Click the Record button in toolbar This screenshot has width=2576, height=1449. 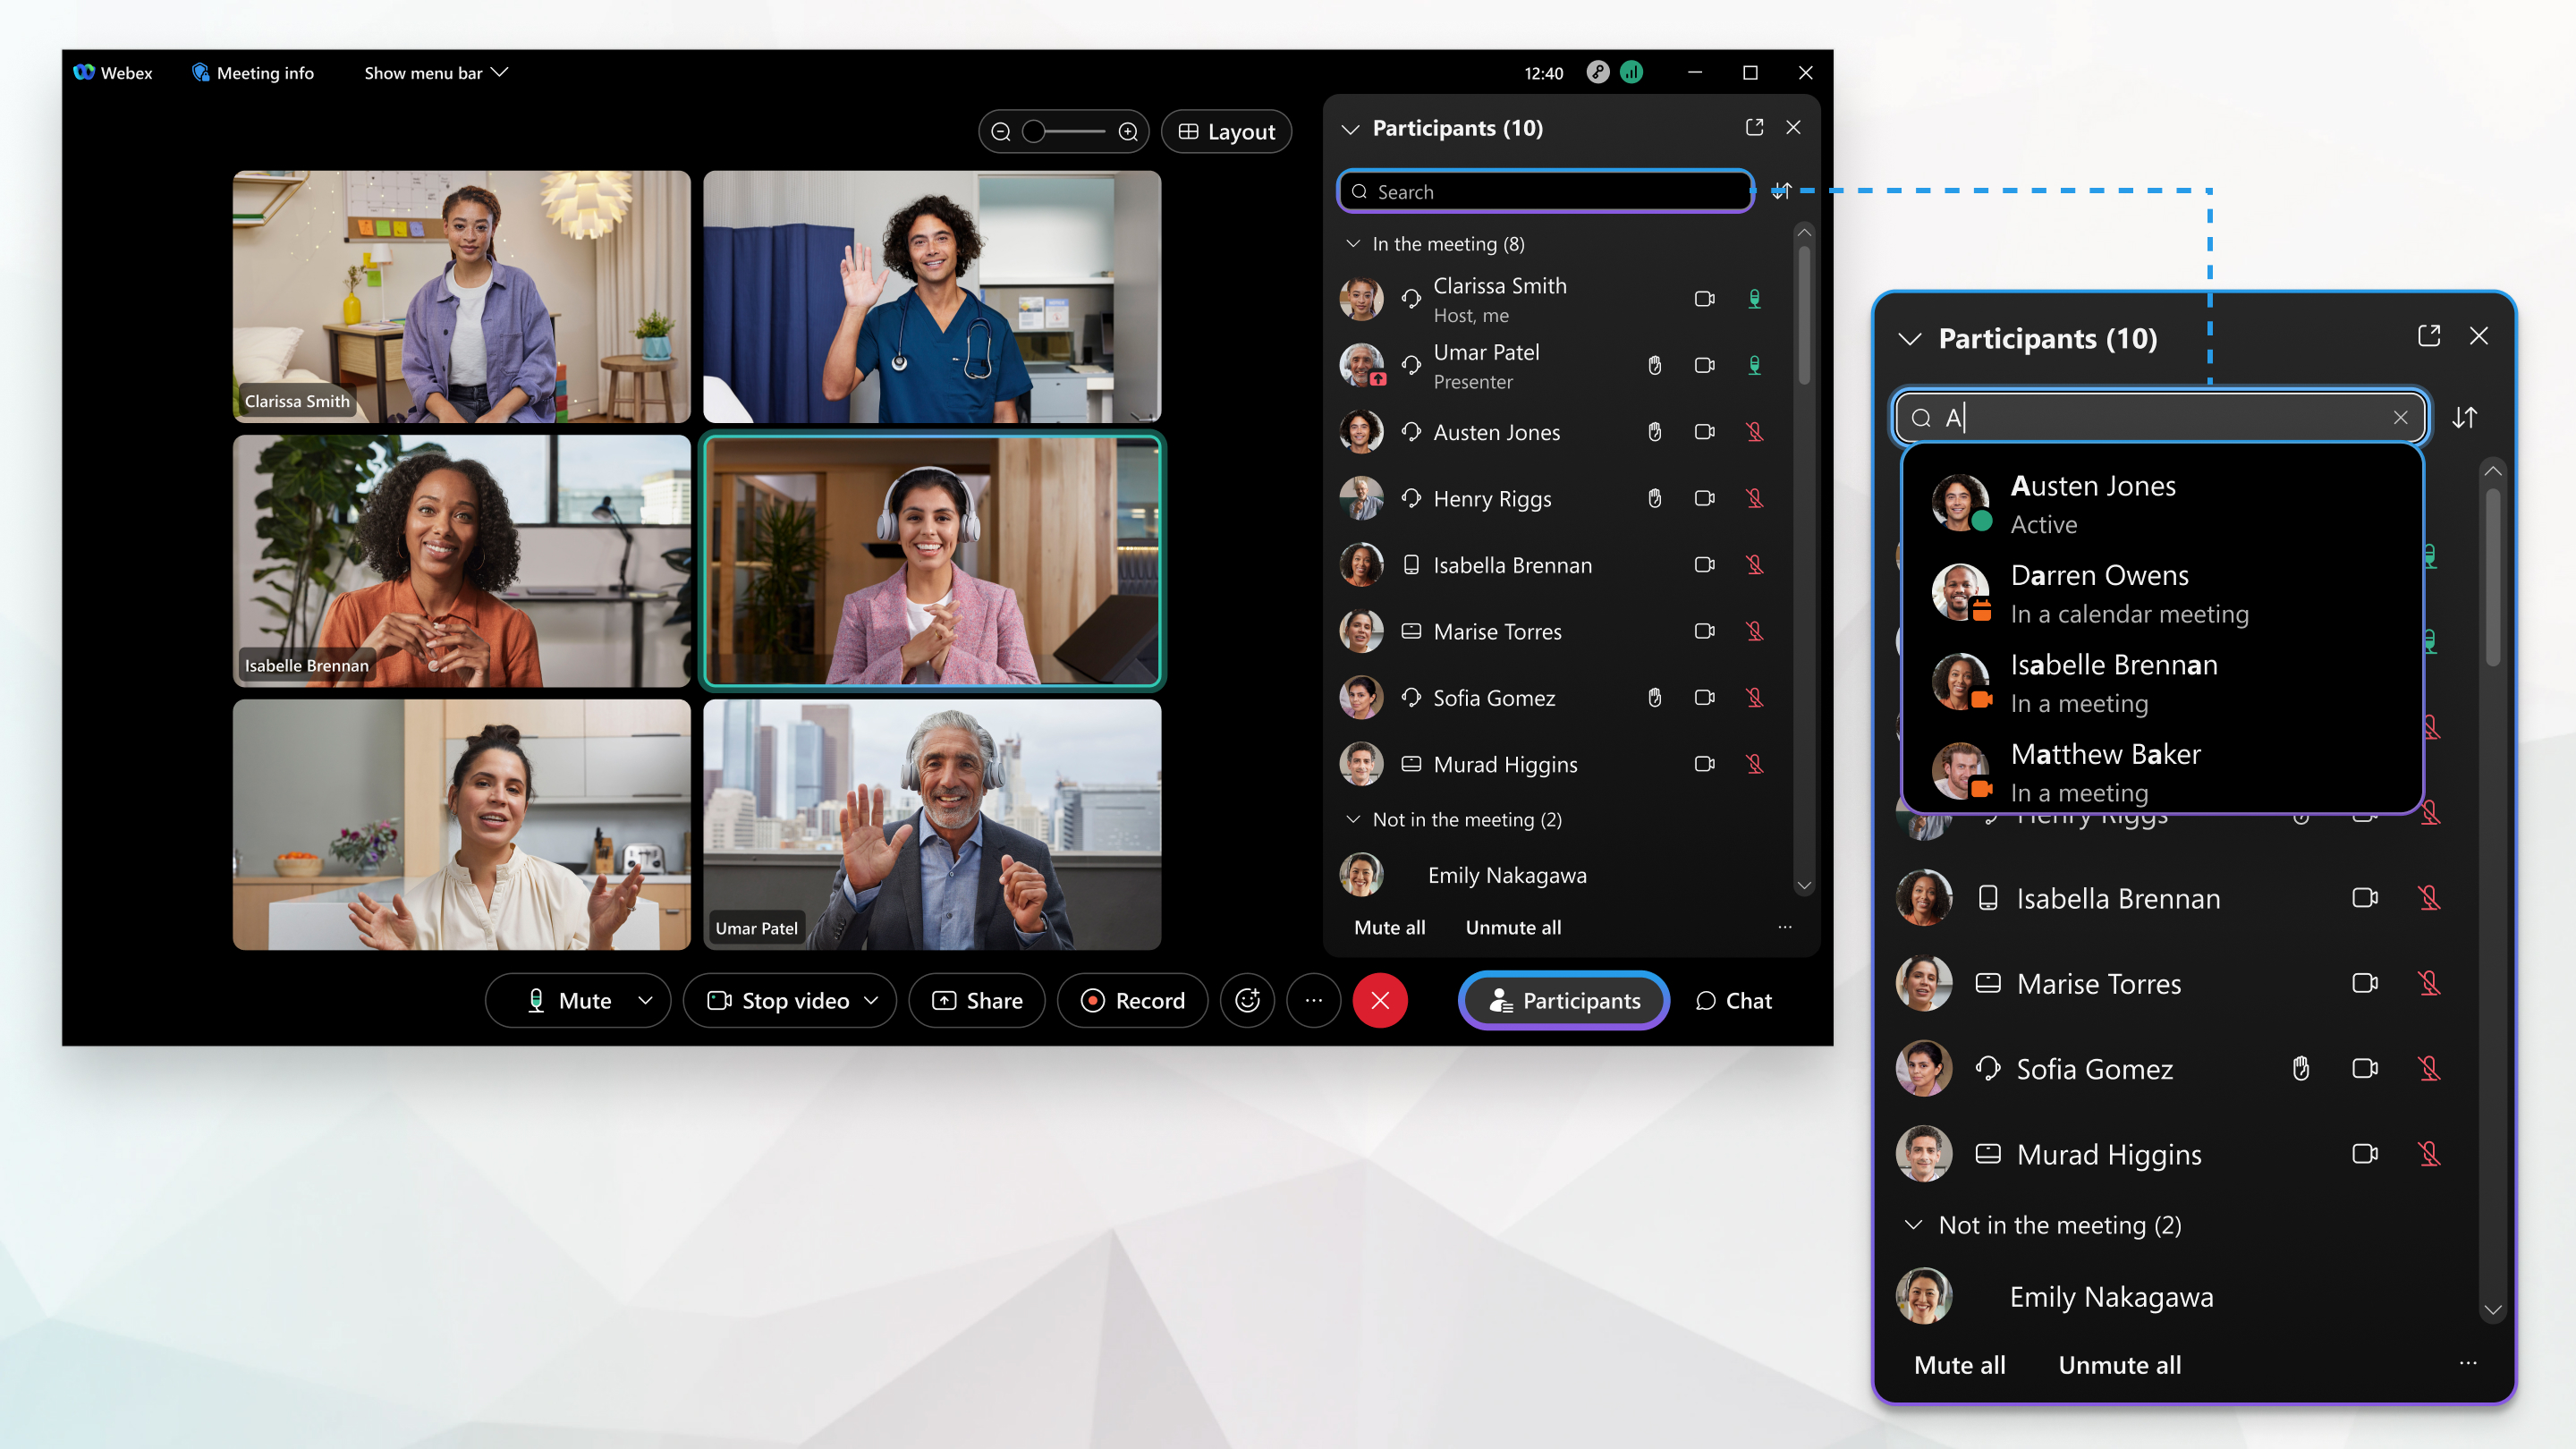pos(1132,1000)
